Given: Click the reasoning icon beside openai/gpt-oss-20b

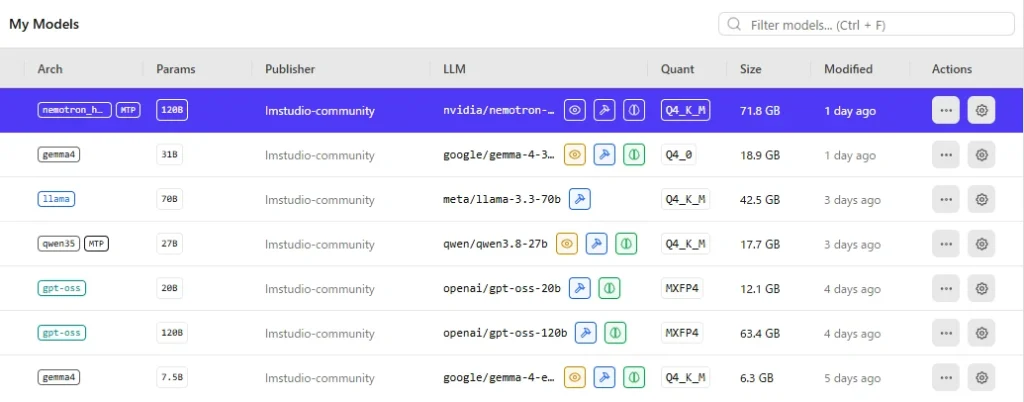Looking at the screenshot, I should 609,288.
